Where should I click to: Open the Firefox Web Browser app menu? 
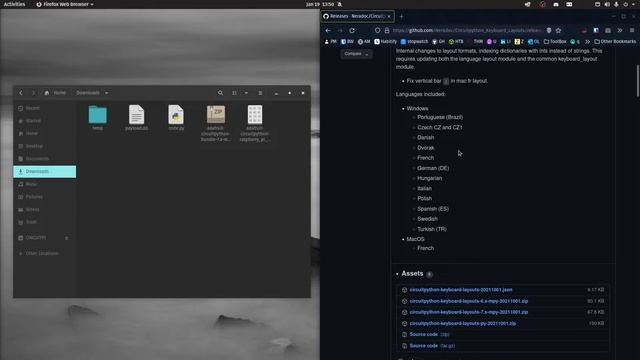(x=65, y=4)
